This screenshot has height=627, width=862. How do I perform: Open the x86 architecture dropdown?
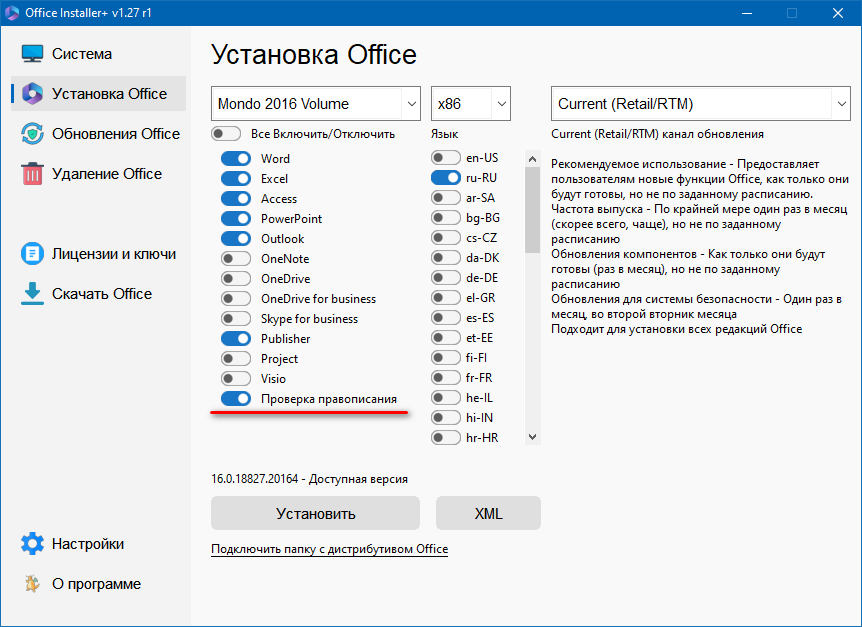click(471, 103)
